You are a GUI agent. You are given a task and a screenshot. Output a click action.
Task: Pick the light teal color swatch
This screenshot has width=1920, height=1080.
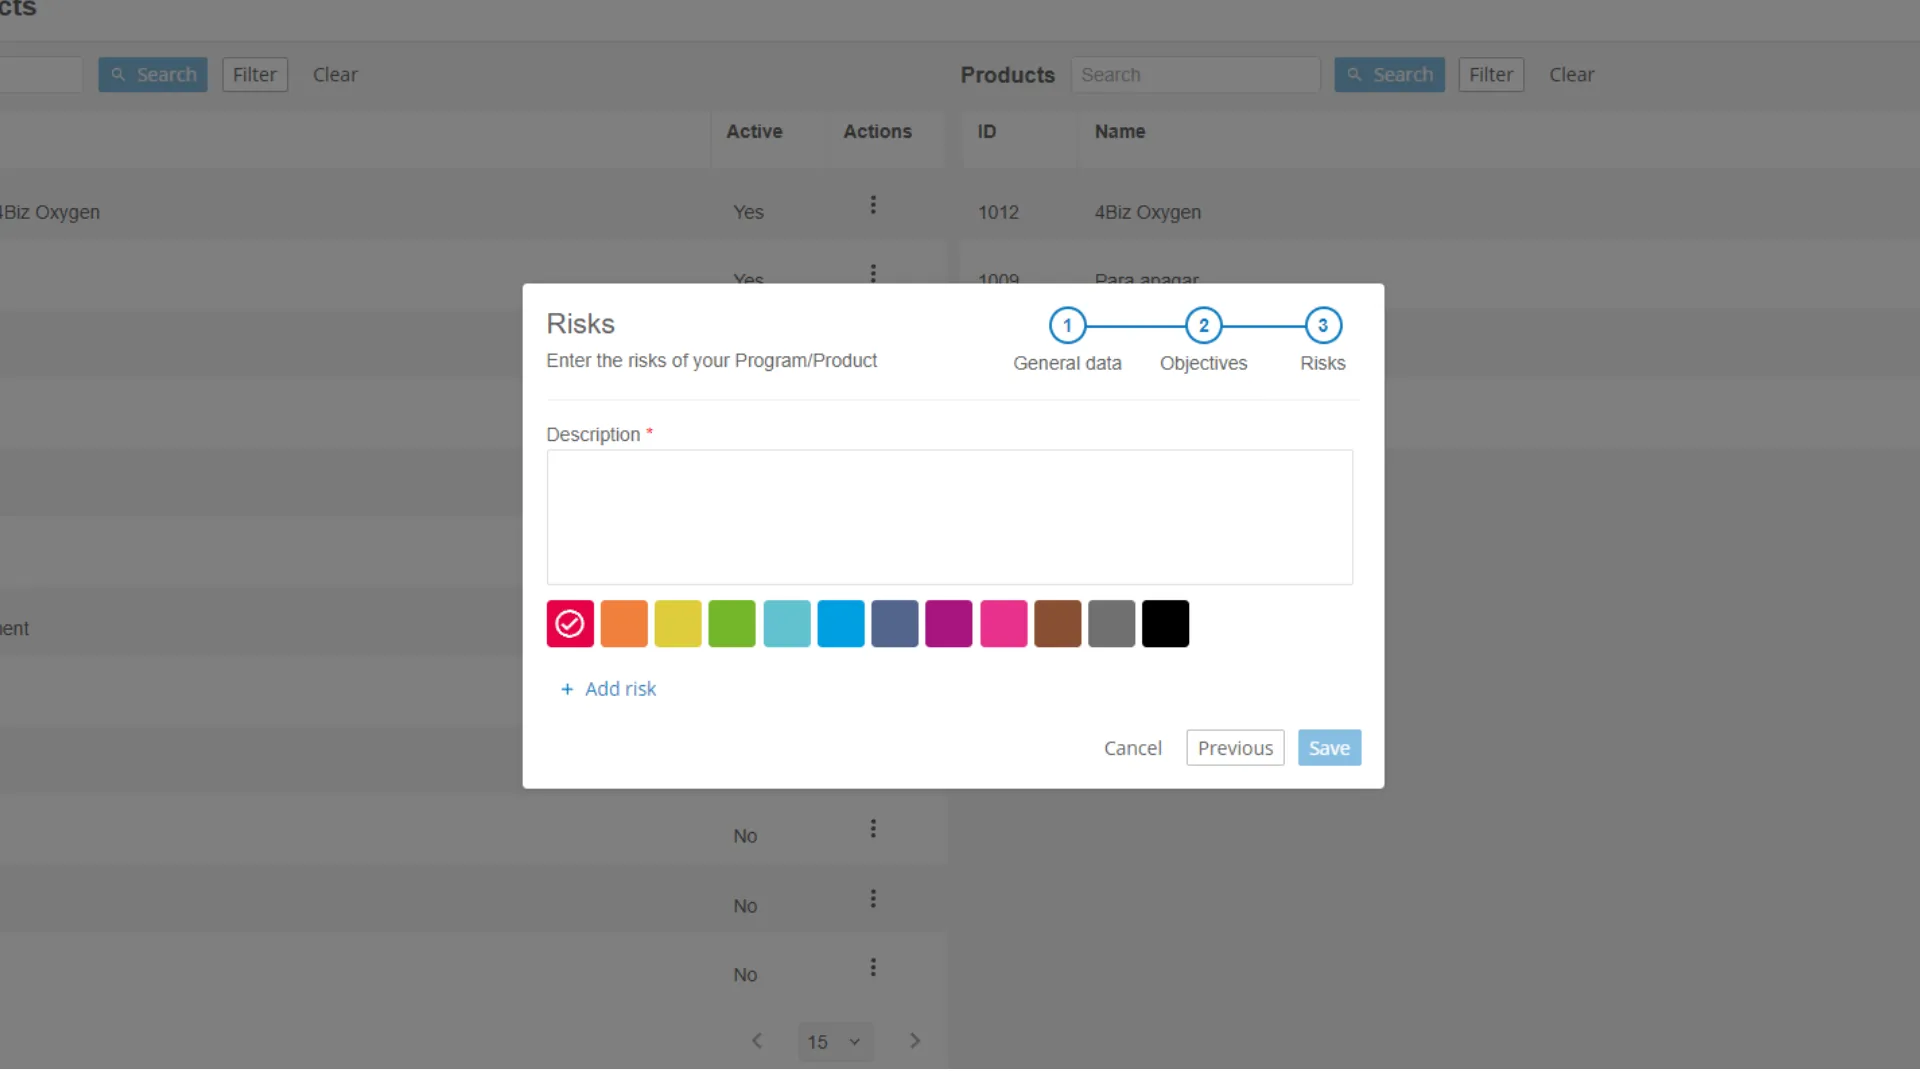[x=787, y=624]
